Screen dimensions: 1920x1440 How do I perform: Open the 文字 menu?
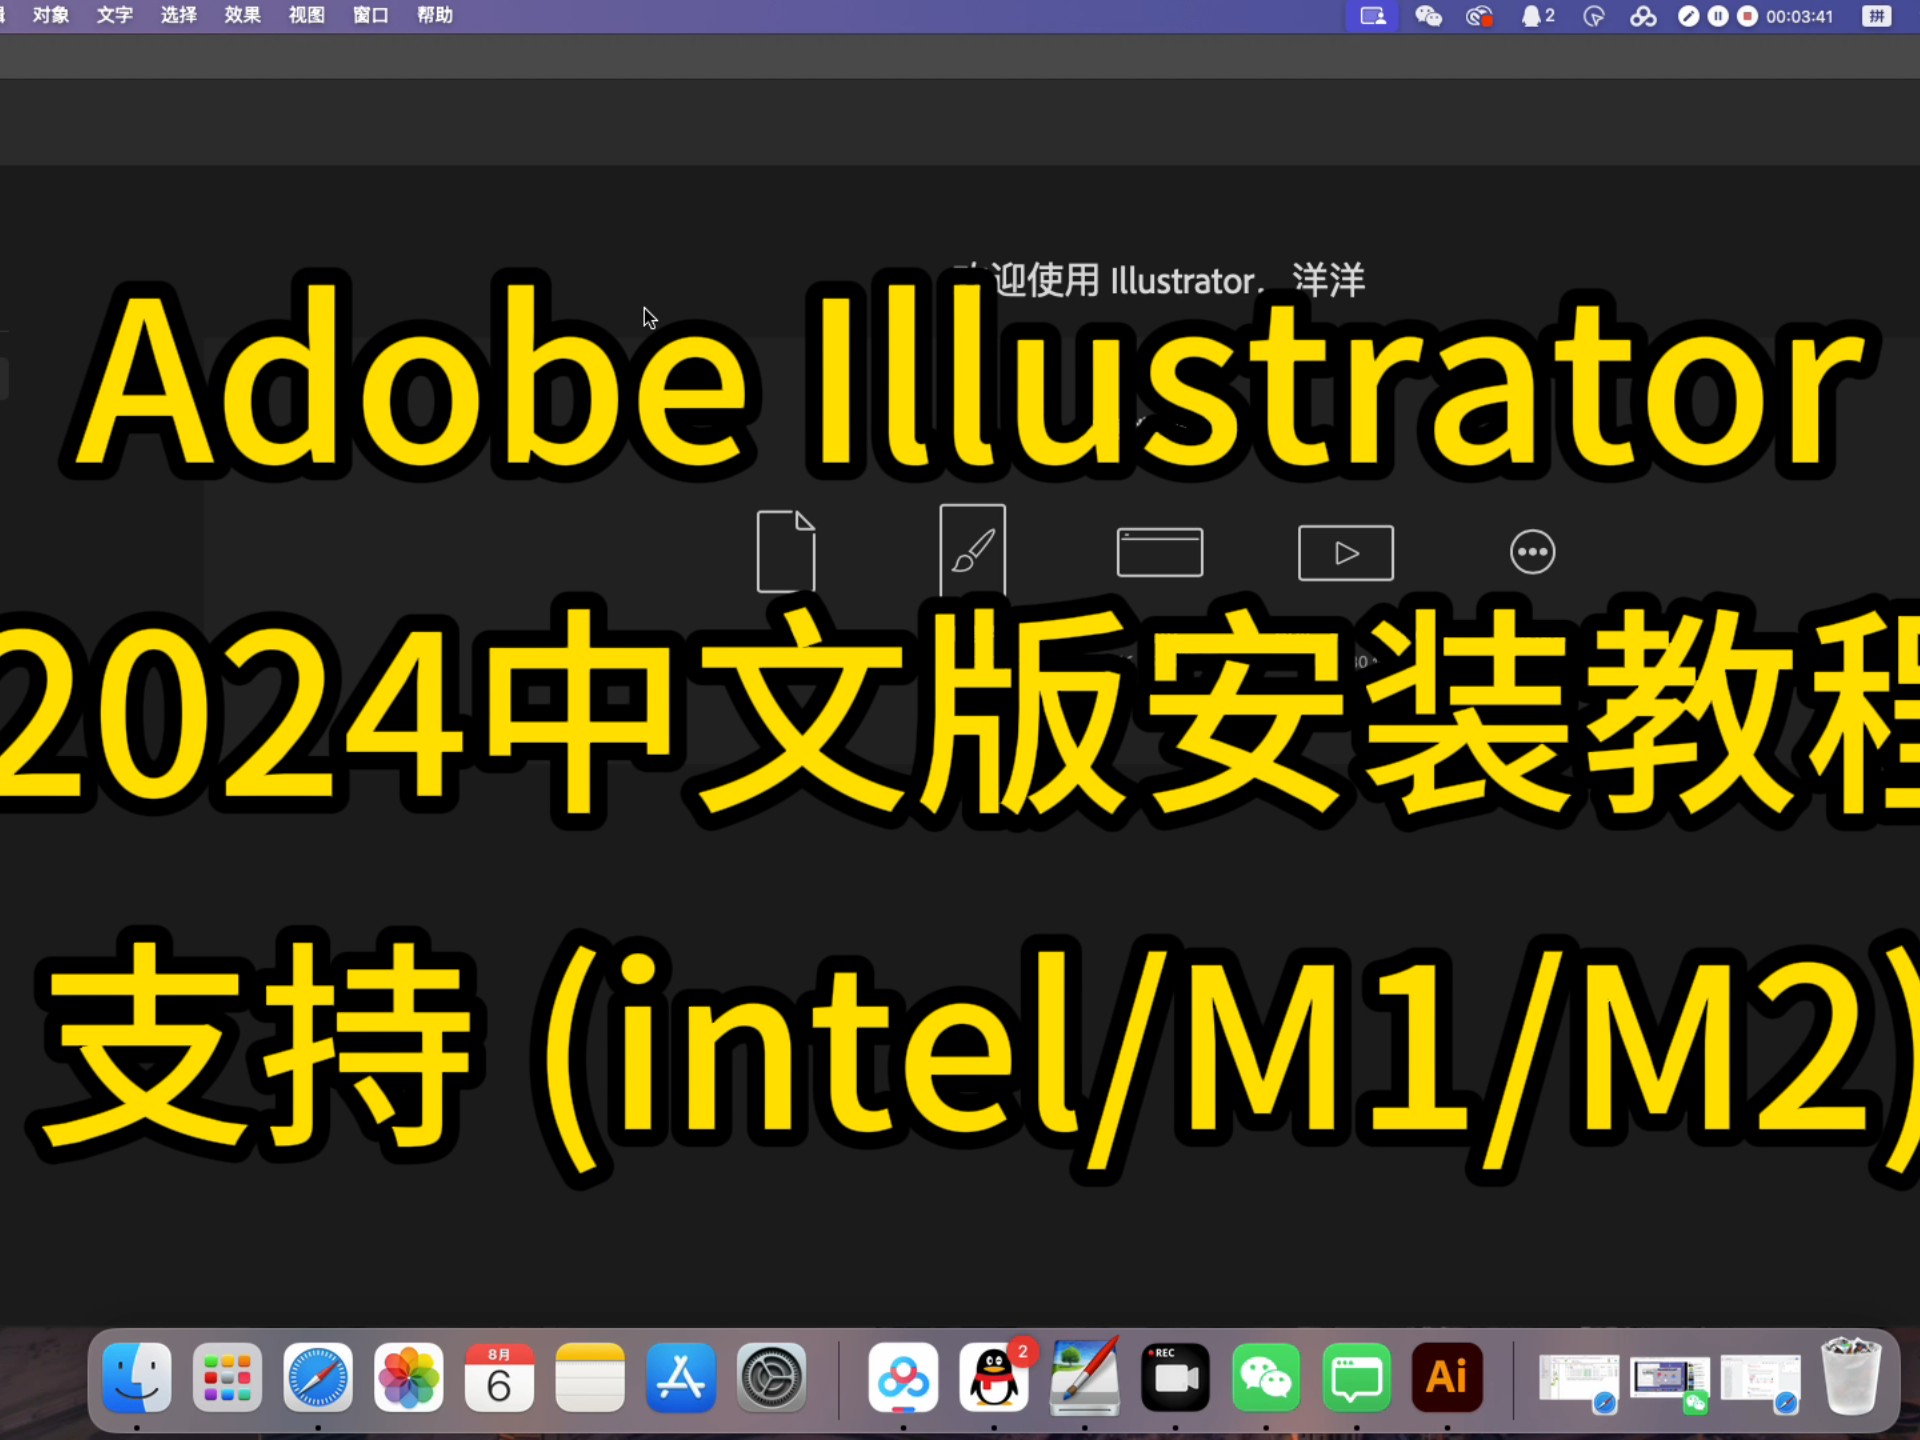(x=114, y=15)
